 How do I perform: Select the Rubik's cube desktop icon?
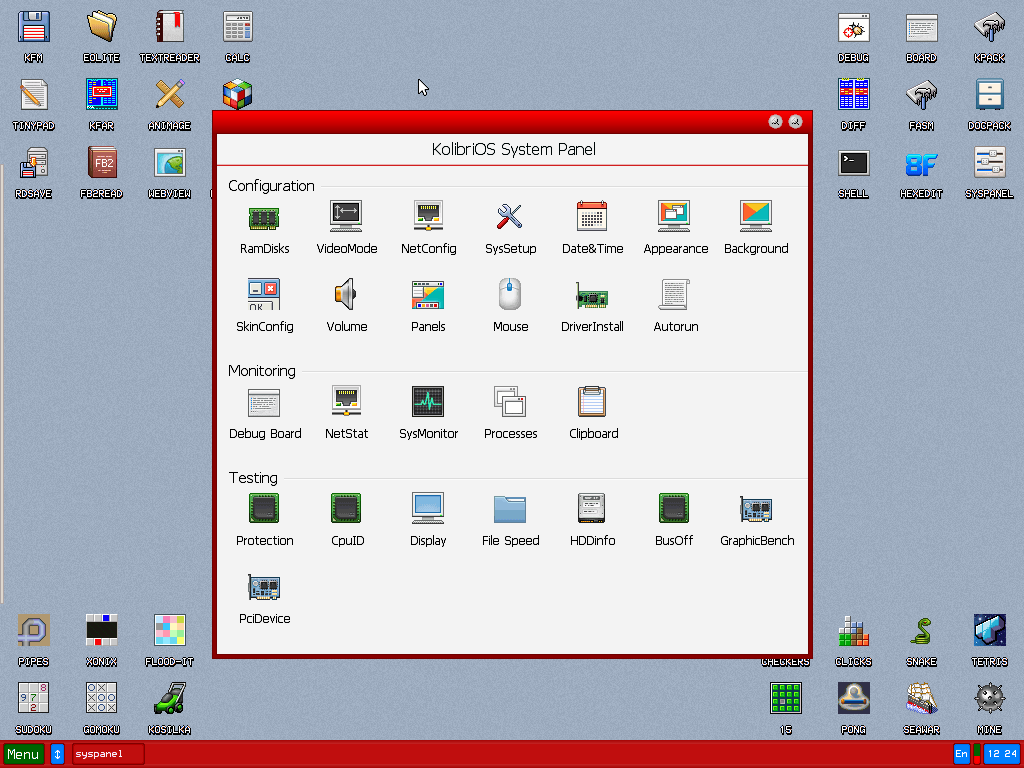pos(237,95)
